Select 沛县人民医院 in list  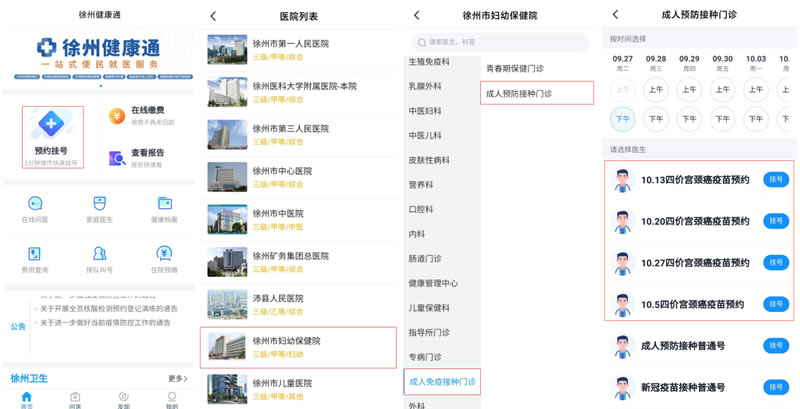tap(298, 304)
